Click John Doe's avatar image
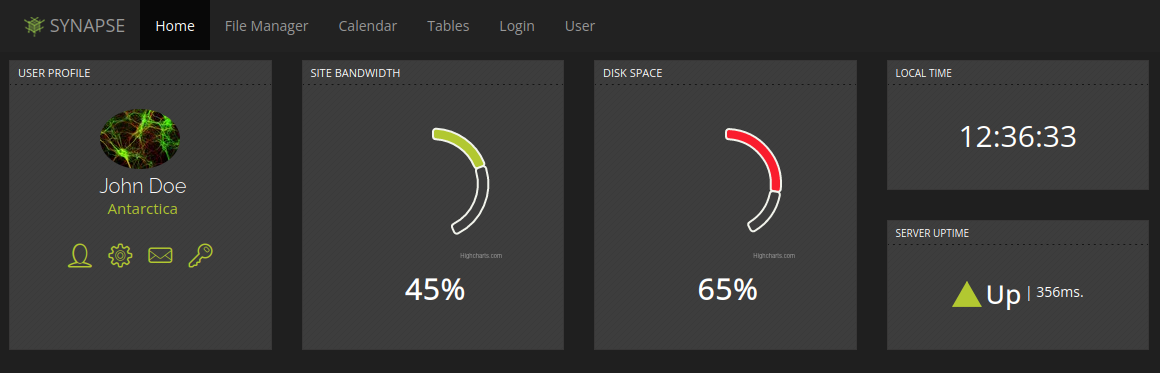This screenshot has width=1160, height=373. point(140,138)
